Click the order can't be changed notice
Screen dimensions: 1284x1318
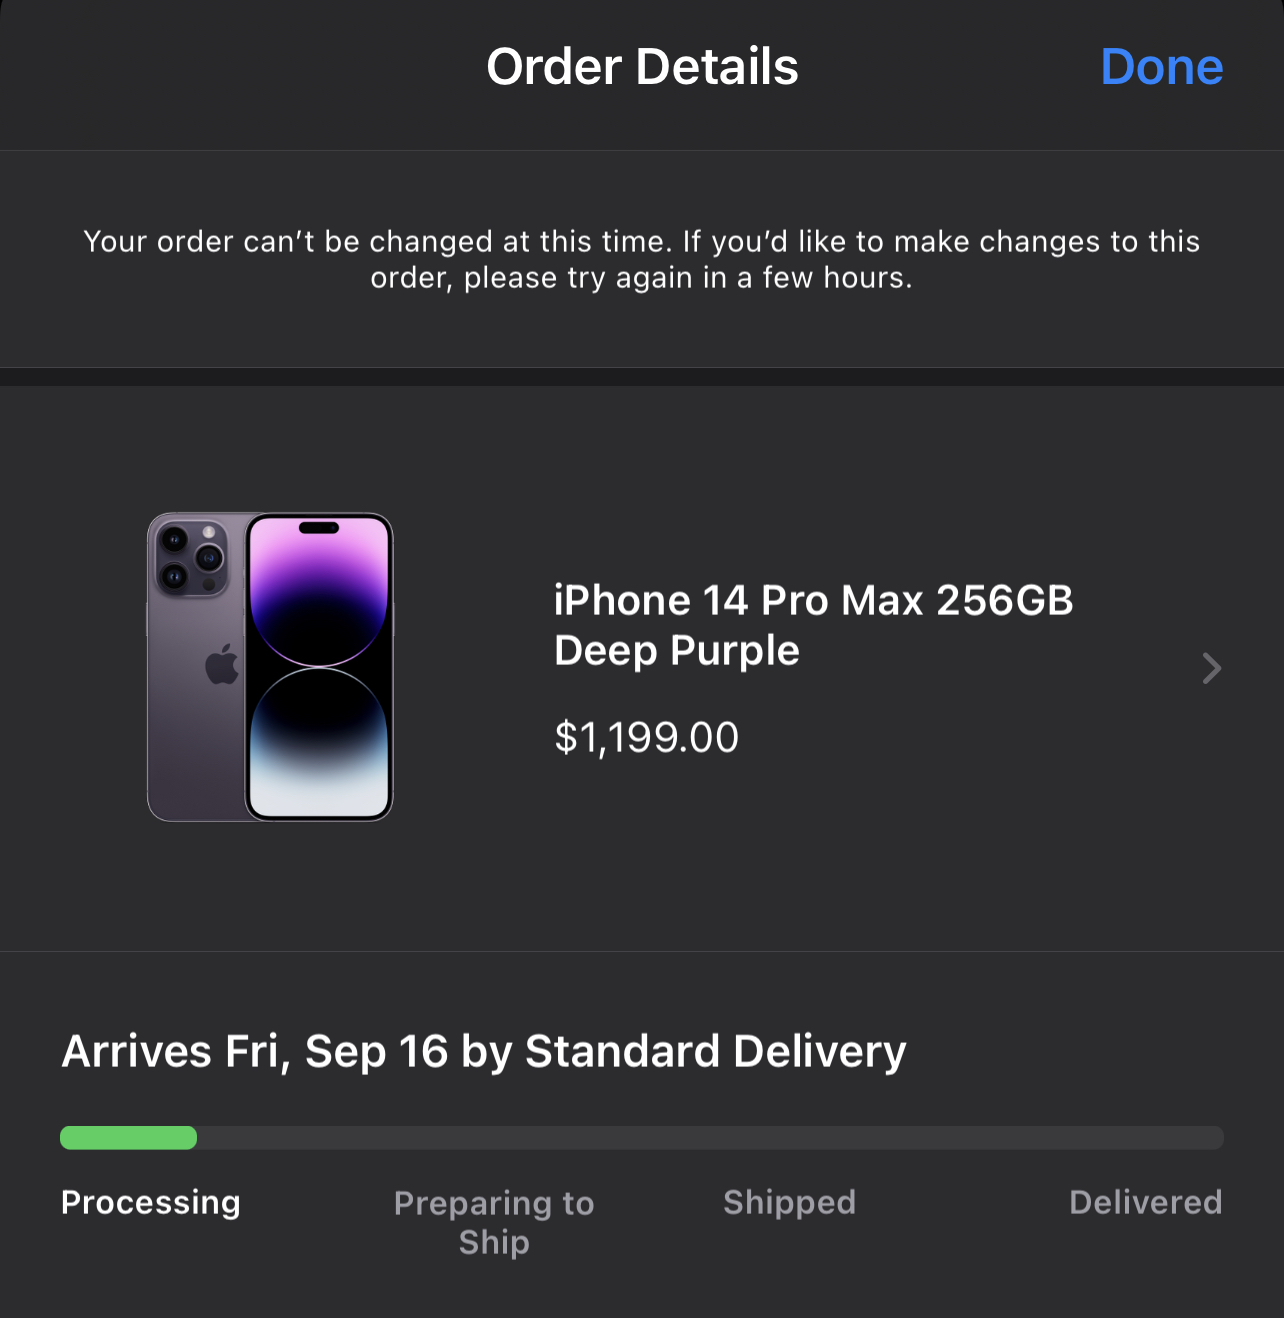[642, 259]
